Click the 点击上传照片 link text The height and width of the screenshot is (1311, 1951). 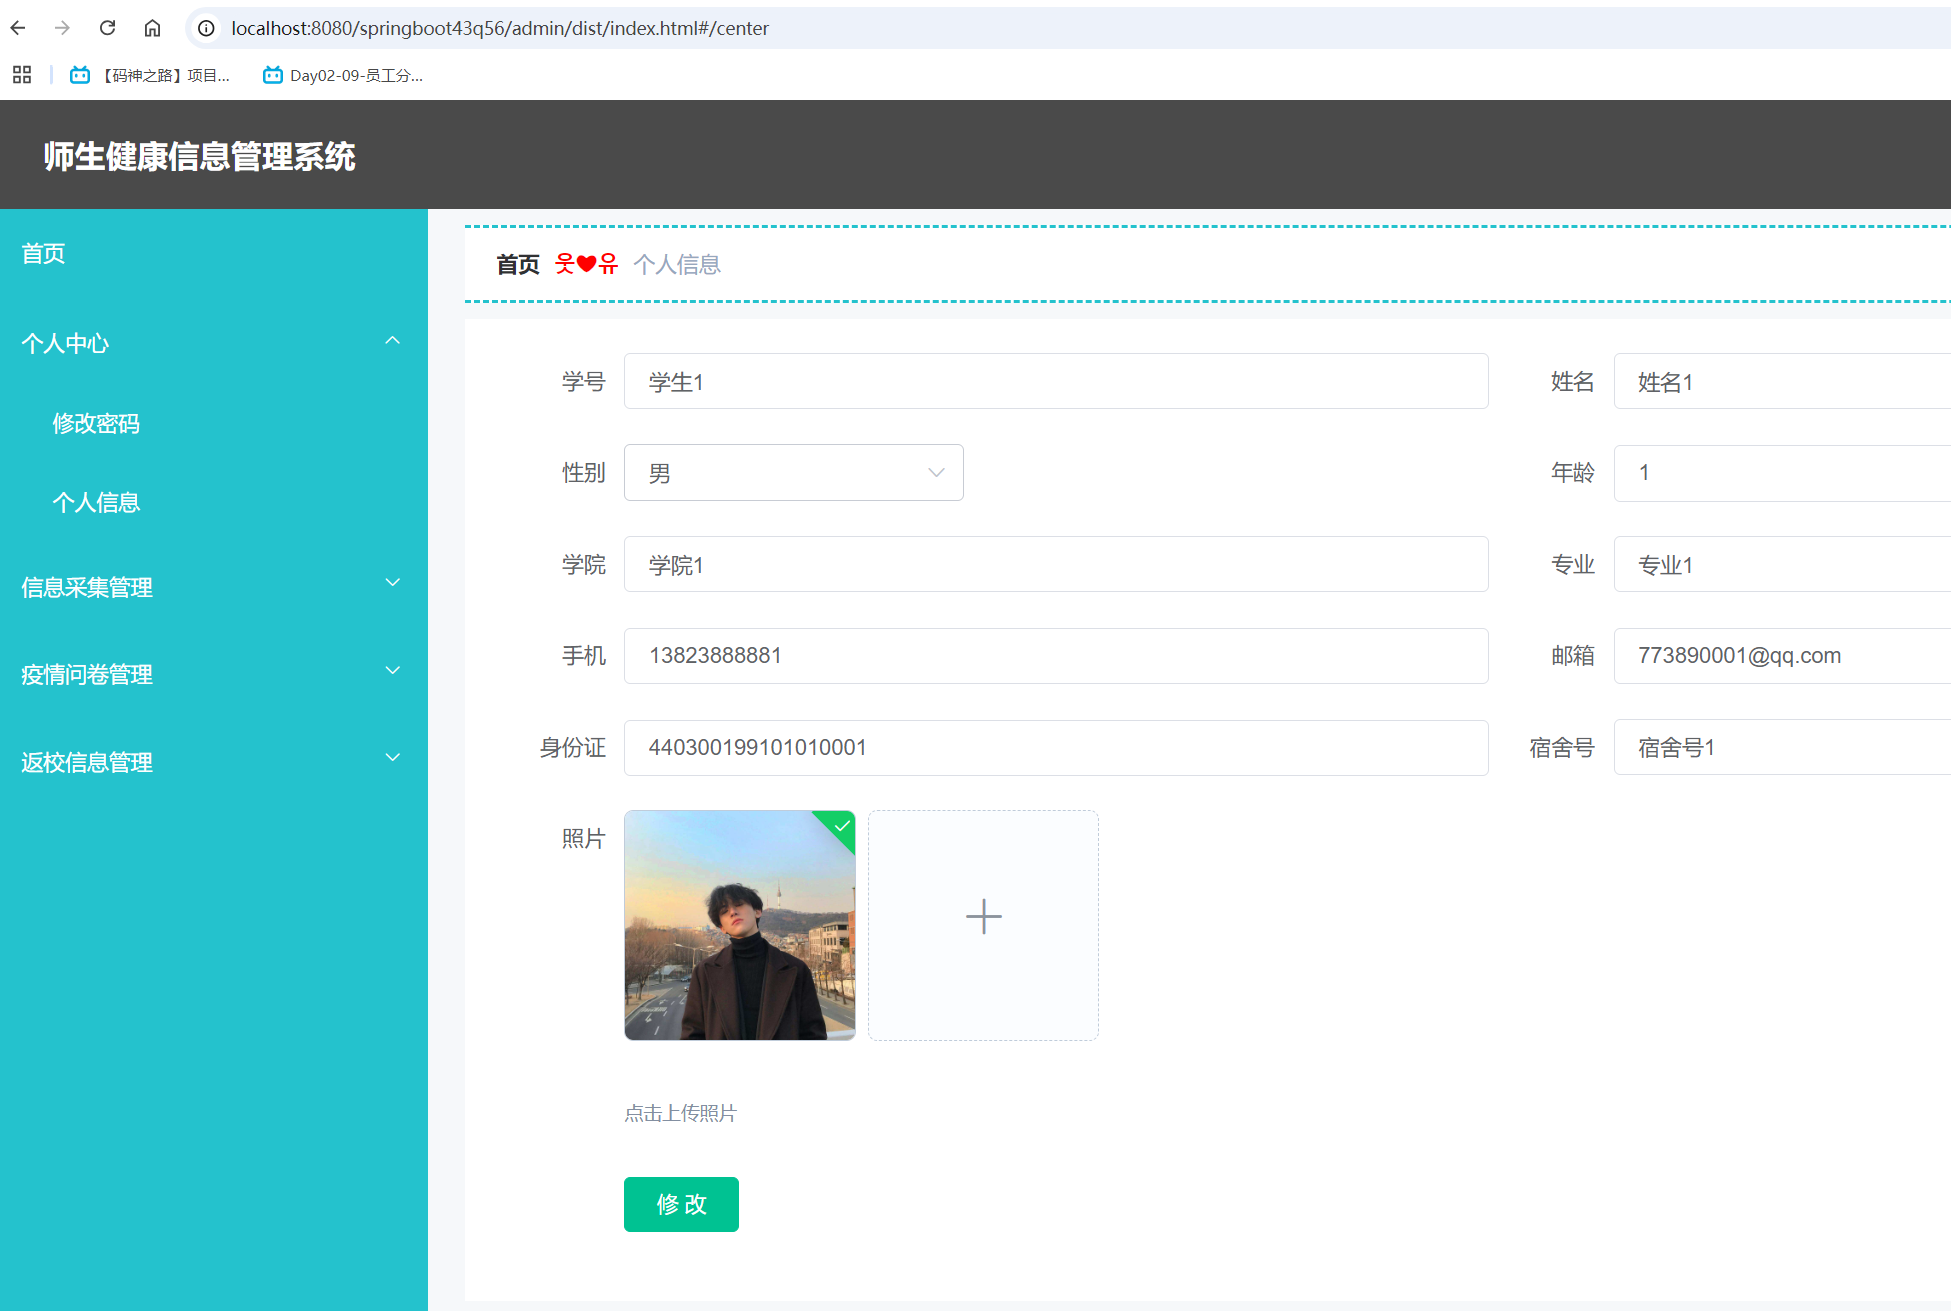pyautogui.click(x=679, y=1112)
